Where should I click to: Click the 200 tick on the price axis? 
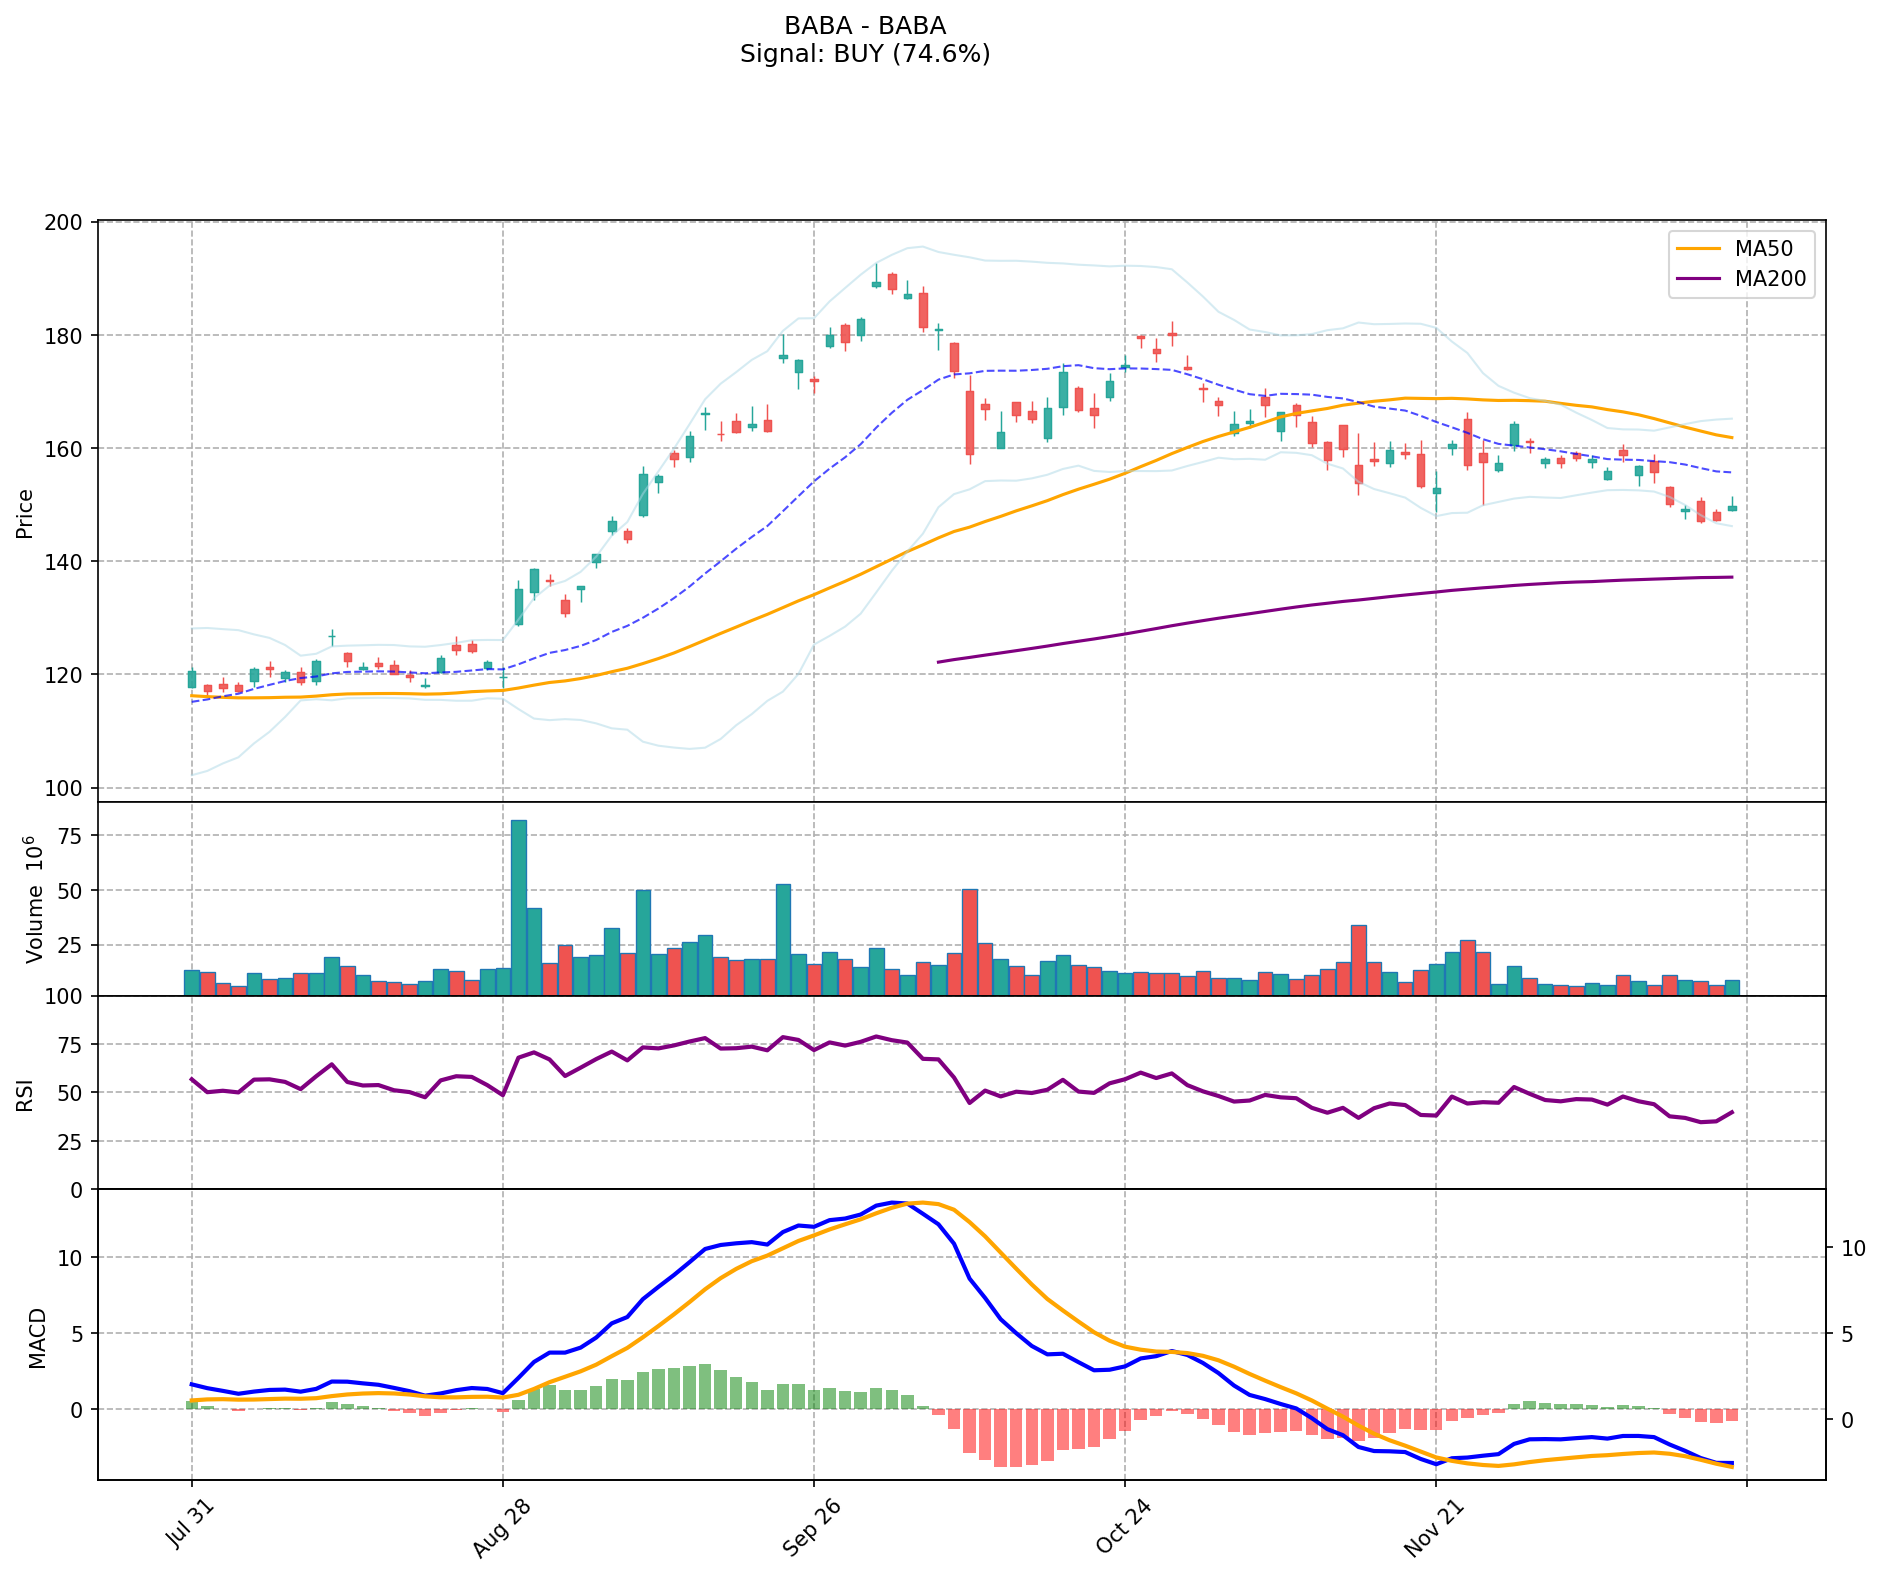pos(69,222)
